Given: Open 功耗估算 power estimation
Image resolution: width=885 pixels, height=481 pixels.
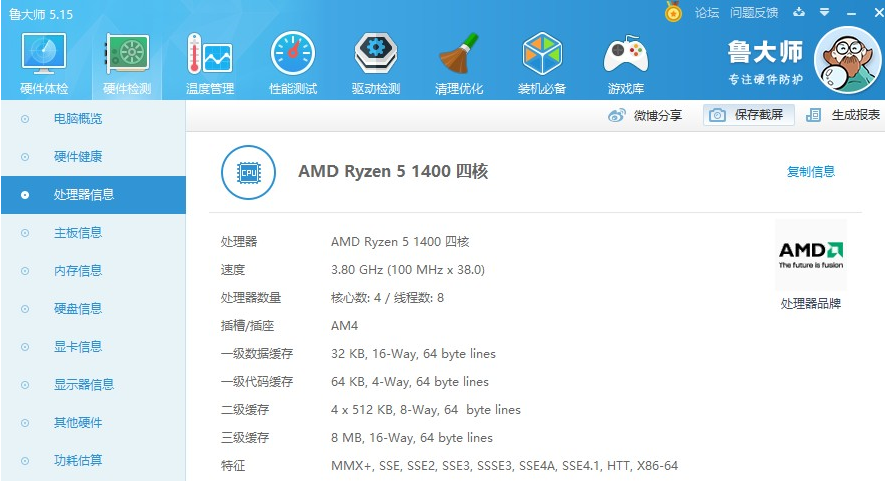Looking at the screenshot, I should point(78,461).
